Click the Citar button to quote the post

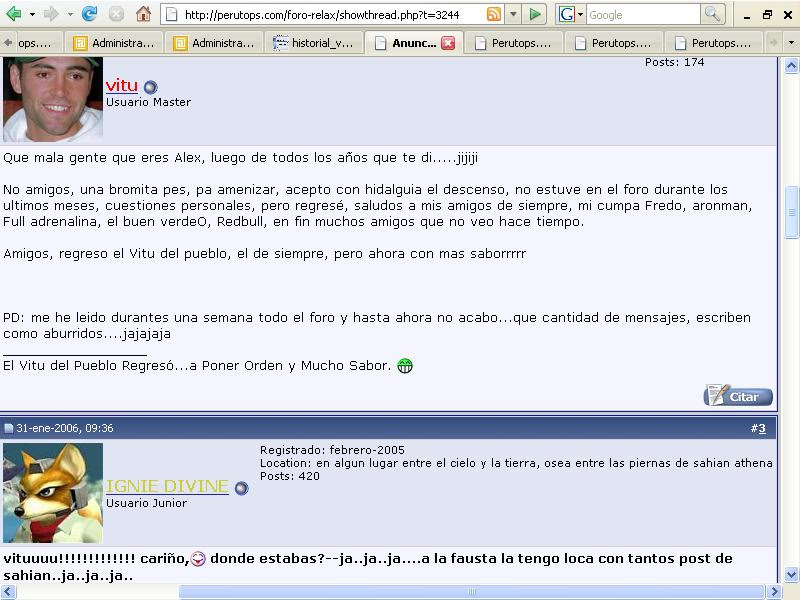[737, 396]
